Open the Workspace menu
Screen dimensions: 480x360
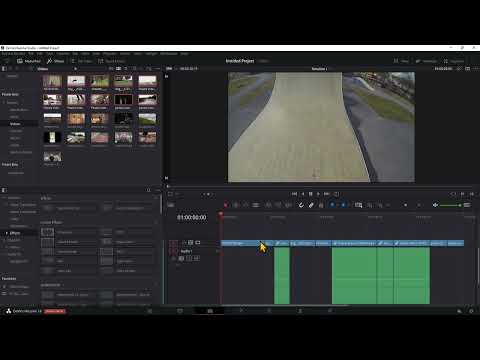tap(169, 53)
